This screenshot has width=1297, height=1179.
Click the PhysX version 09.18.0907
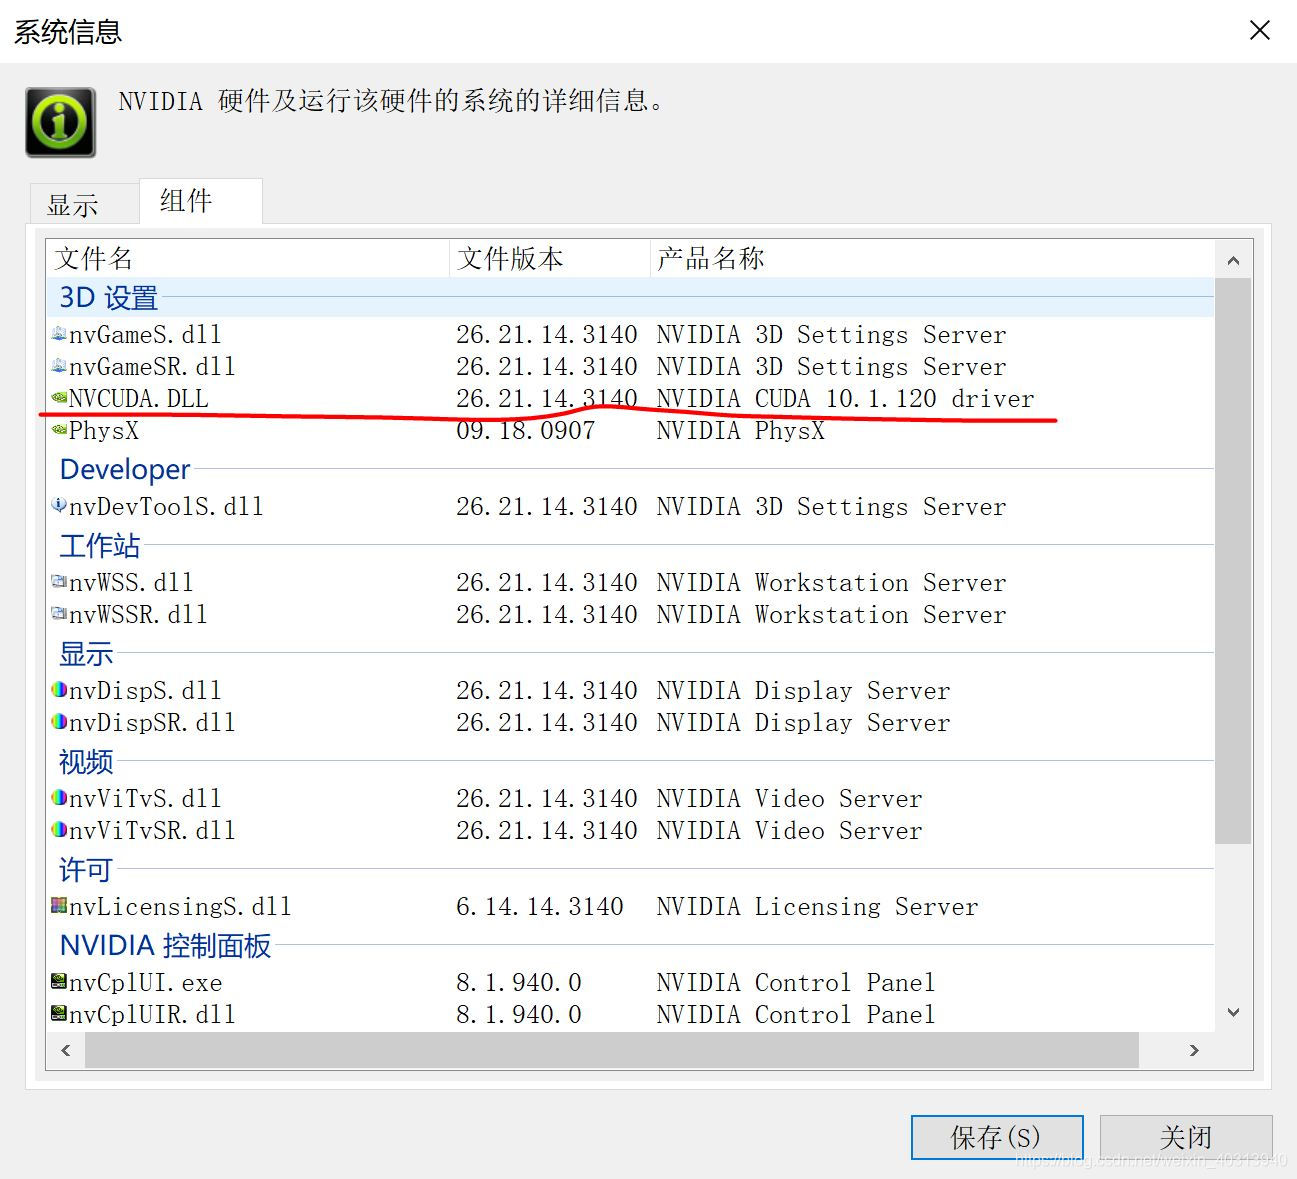526,430
